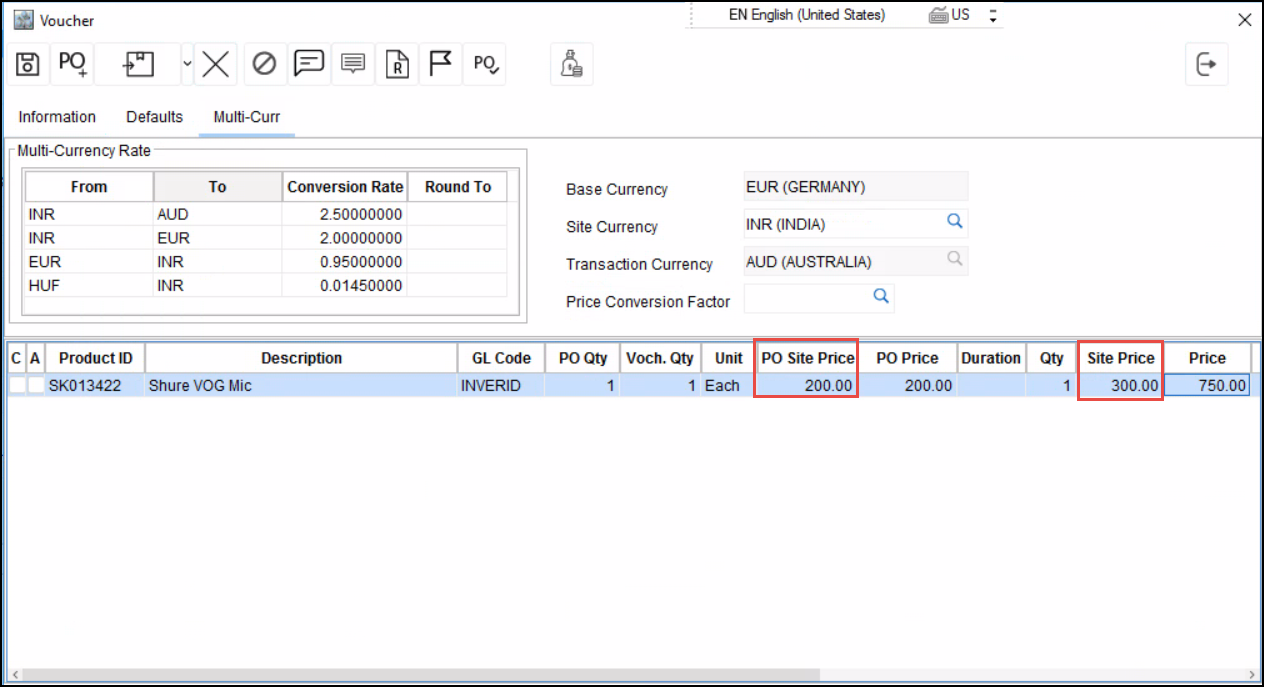
Task: Click the Base Currency EUR (GERMANY) field
Action: [856, 187]
